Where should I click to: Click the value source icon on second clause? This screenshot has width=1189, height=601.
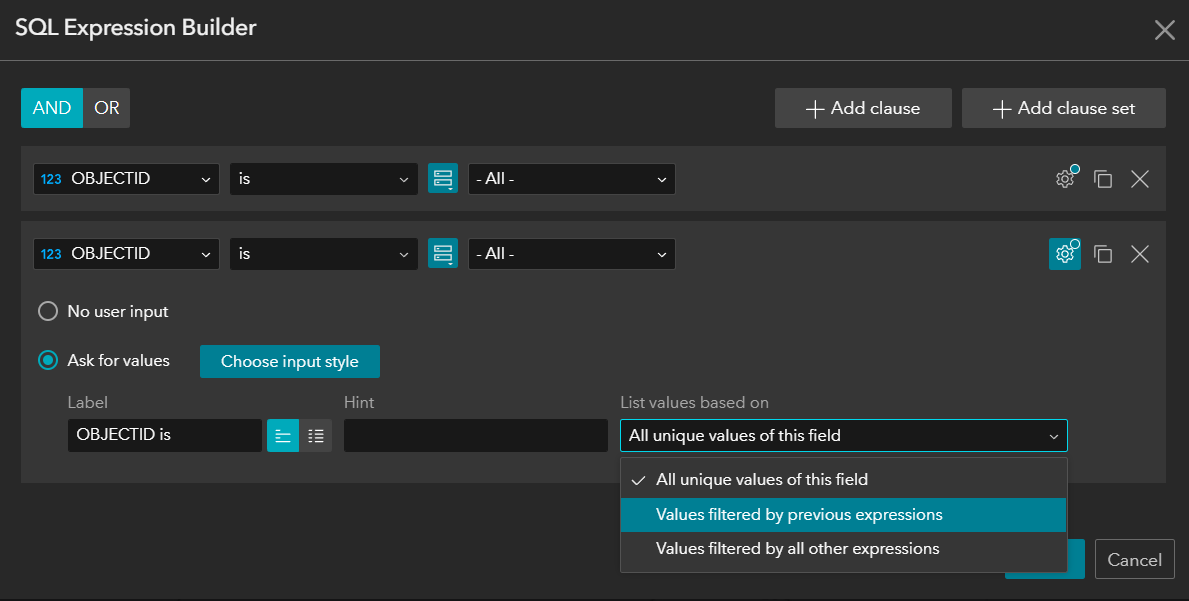pyautogui.click(x=443, y=253)
